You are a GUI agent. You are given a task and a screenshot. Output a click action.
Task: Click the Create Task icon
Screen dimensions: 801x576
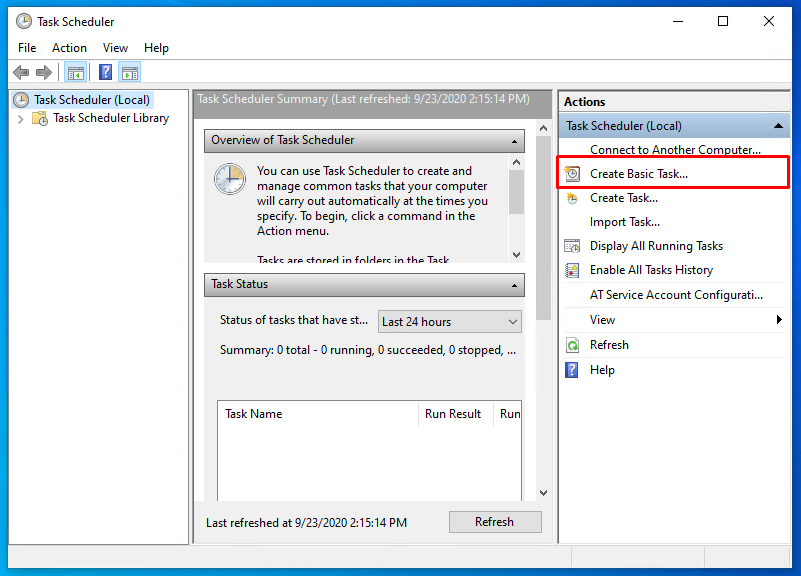pyautogui.click(x=572, y=198)
